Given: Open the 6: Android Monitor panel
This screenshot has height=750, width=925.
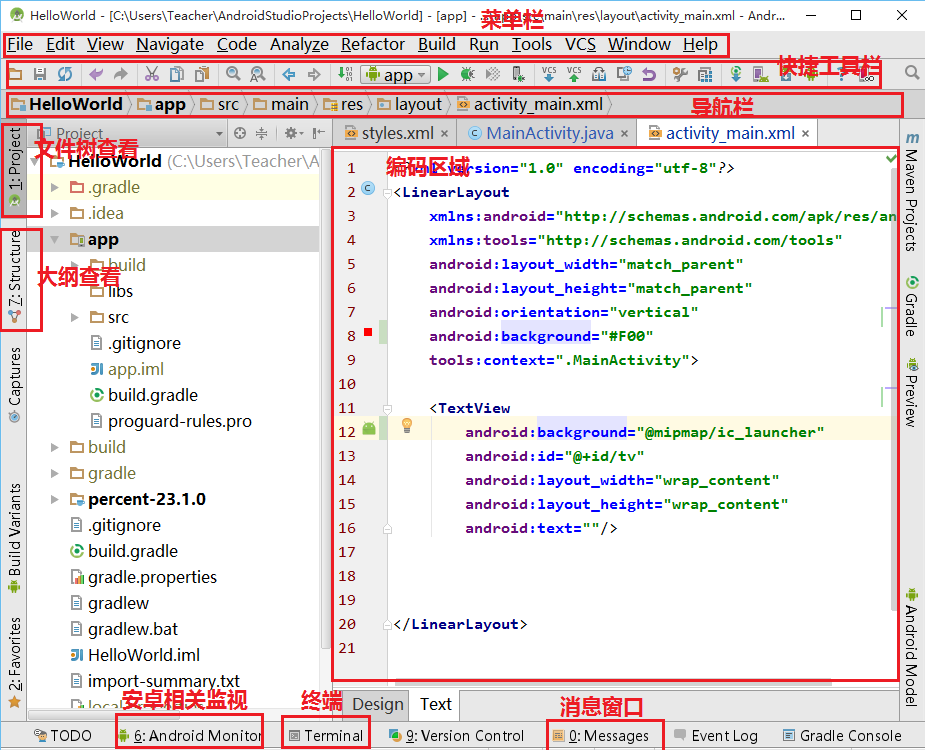Looking at the screenshot, I should click(x=190, y=736).
